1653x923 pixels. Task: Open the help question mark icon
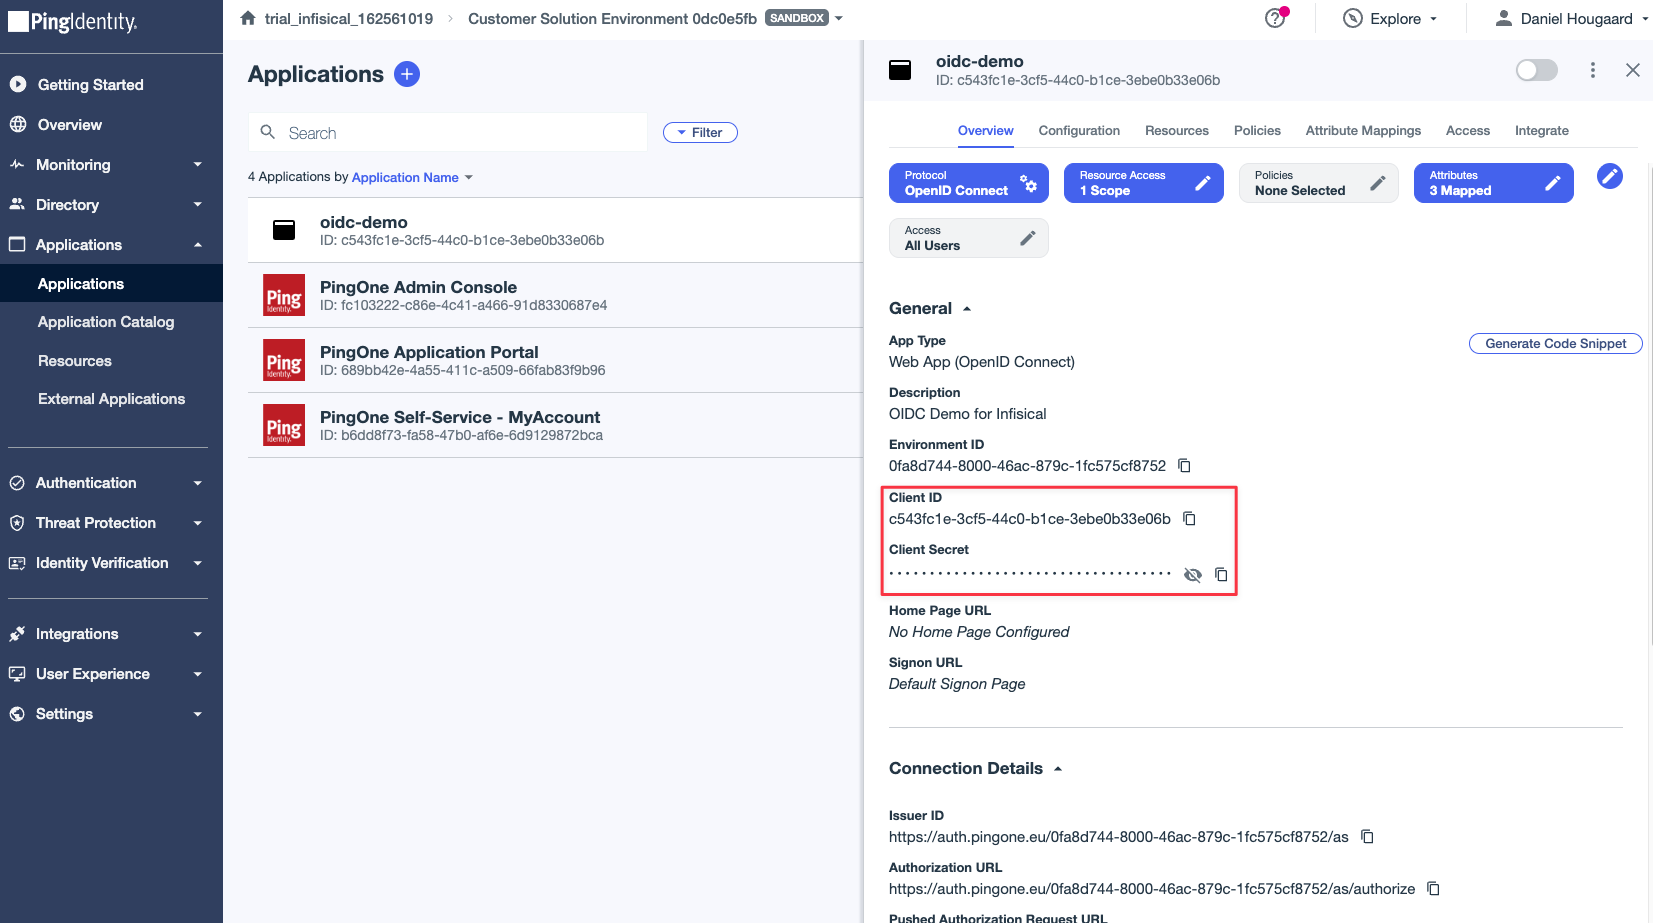click(1276, 18)
